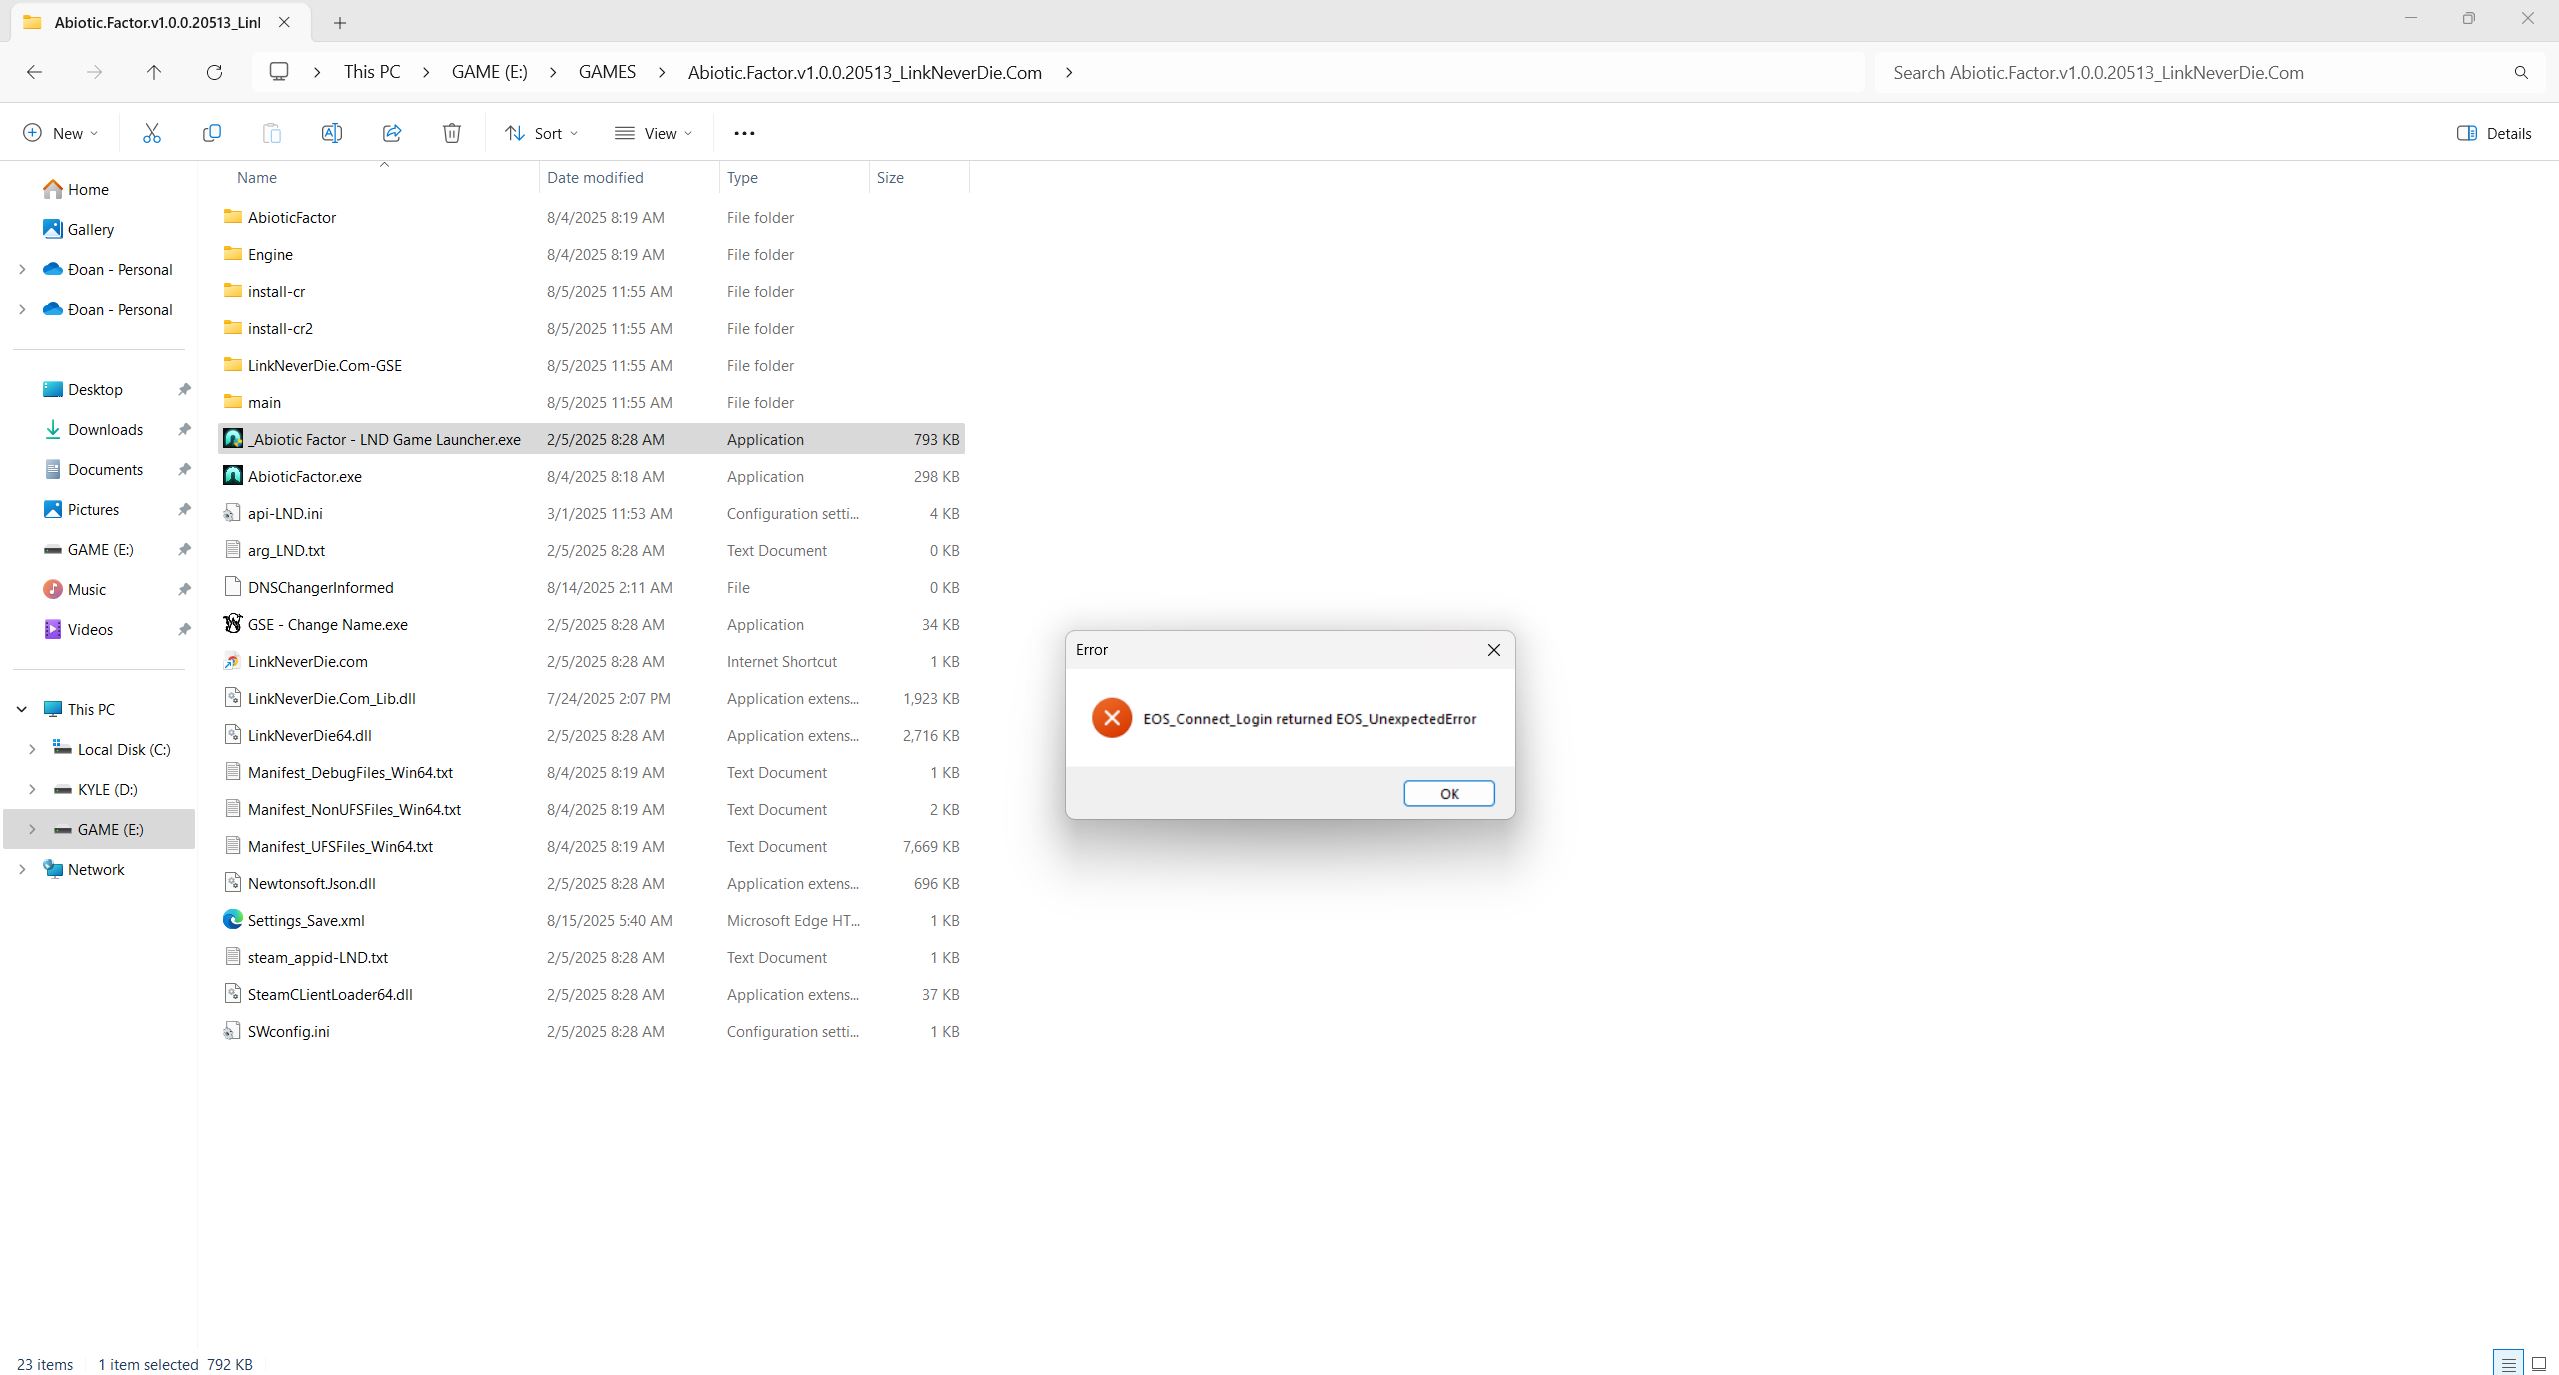Viewport: 2559px width, 1375px height.
Task: Click the Refresh icon in the navigation bar
Action: point(214,72)
